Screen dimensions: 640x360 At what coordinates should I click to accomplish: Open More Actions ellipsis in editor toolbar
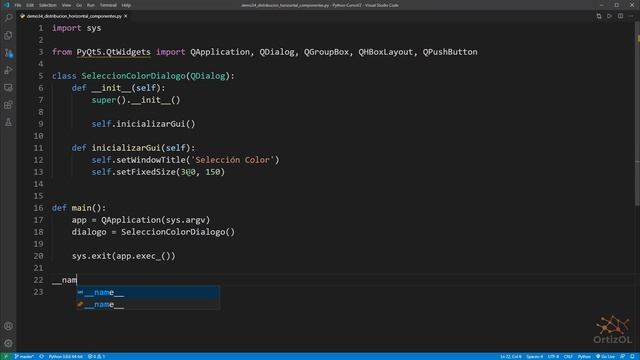[631, 16]
